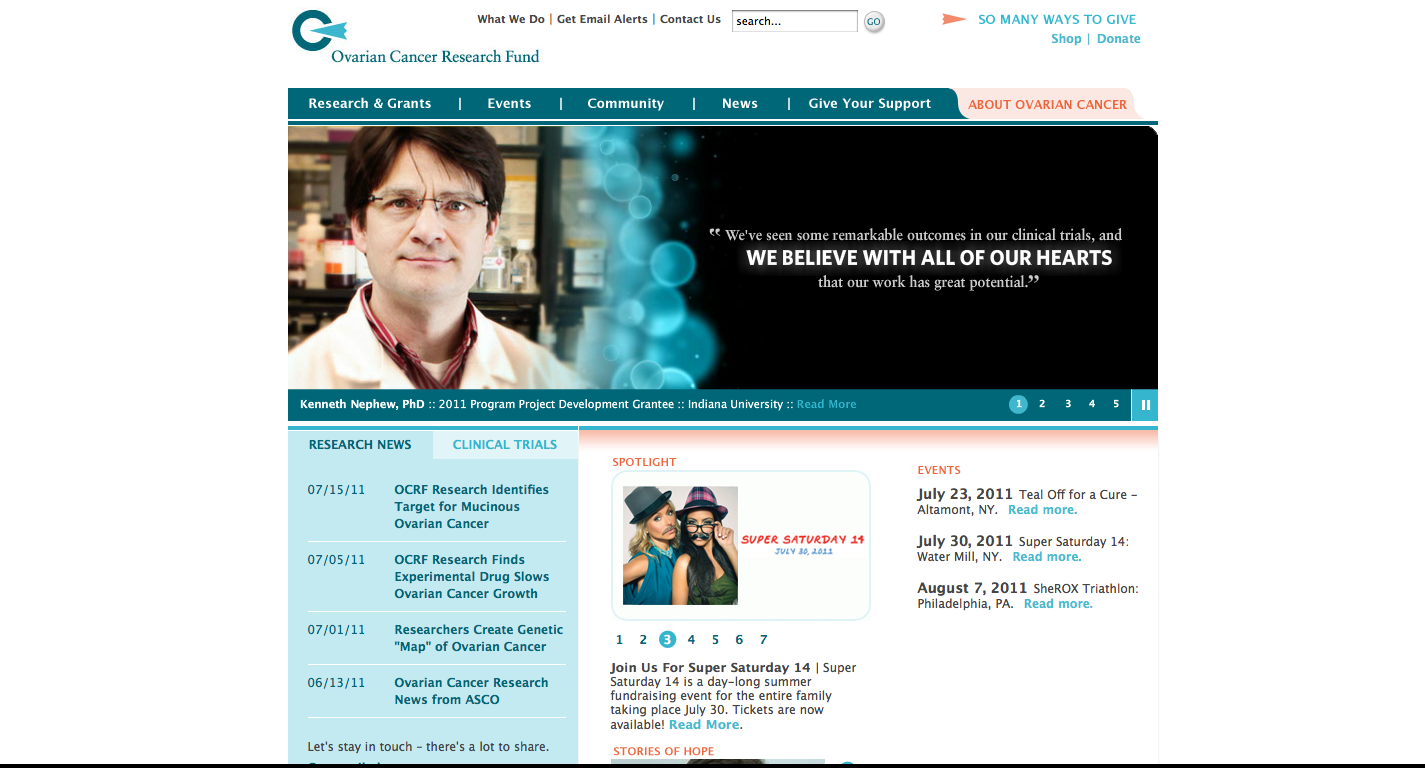Jump to hero slide 5
Screen dimensions: 1425x768
pos(1116,404)
